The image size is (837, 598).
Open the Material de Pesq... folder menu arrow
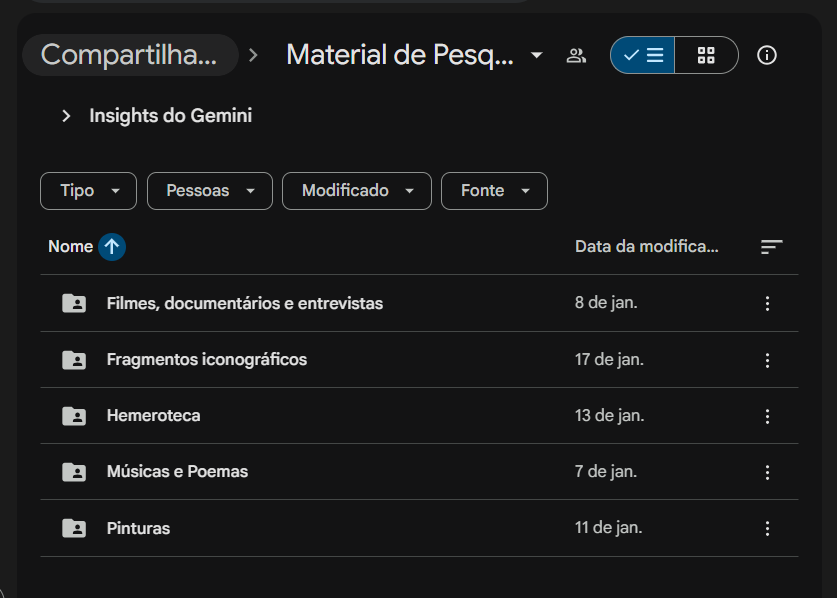point(536,55)
